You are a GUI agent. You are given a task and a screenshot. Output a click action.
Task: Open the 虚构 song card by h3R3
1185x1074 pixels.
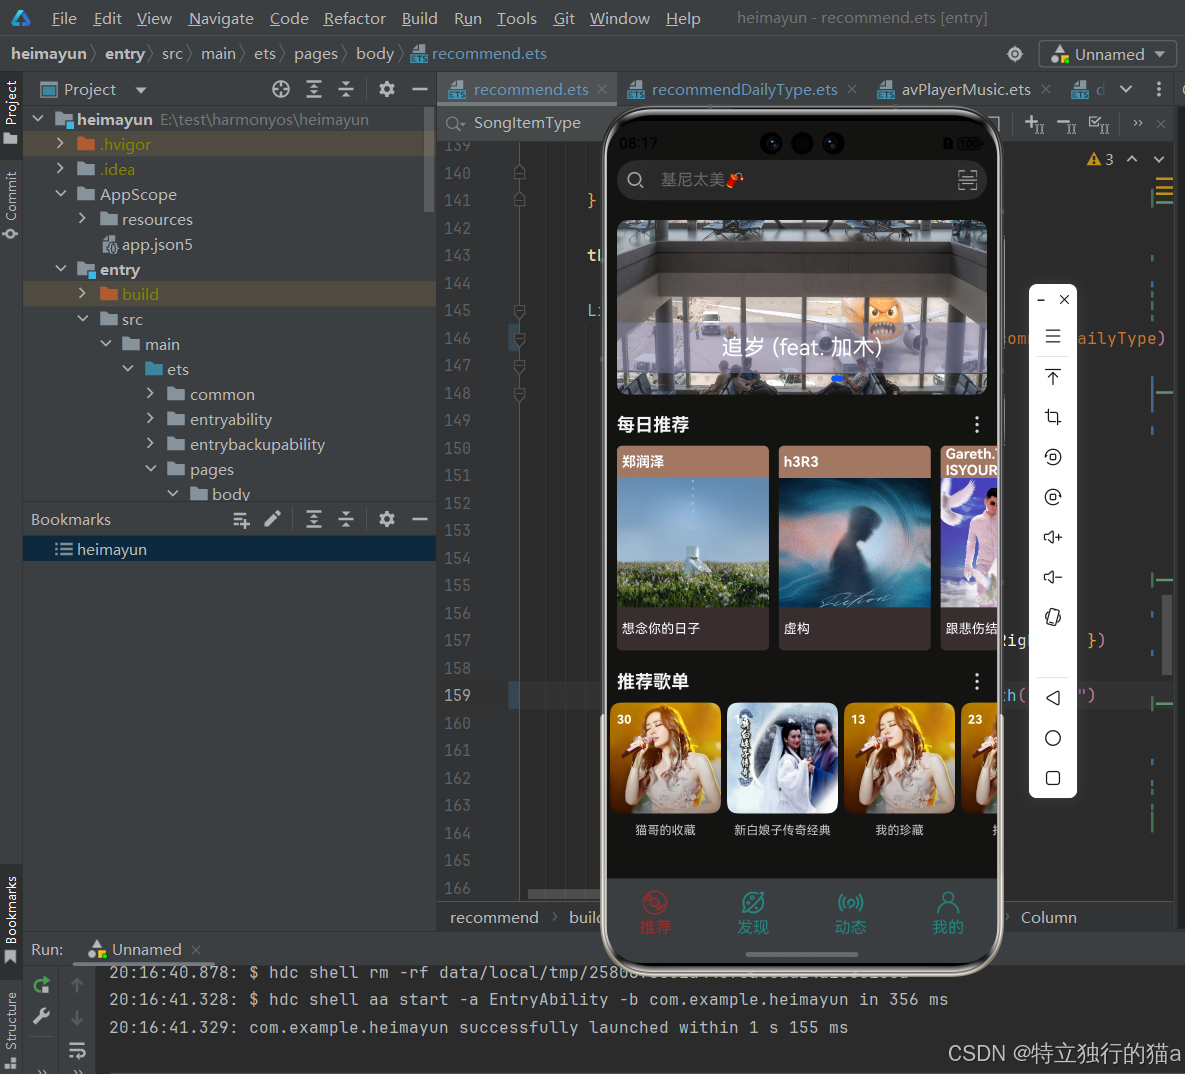tap(855, 547)
